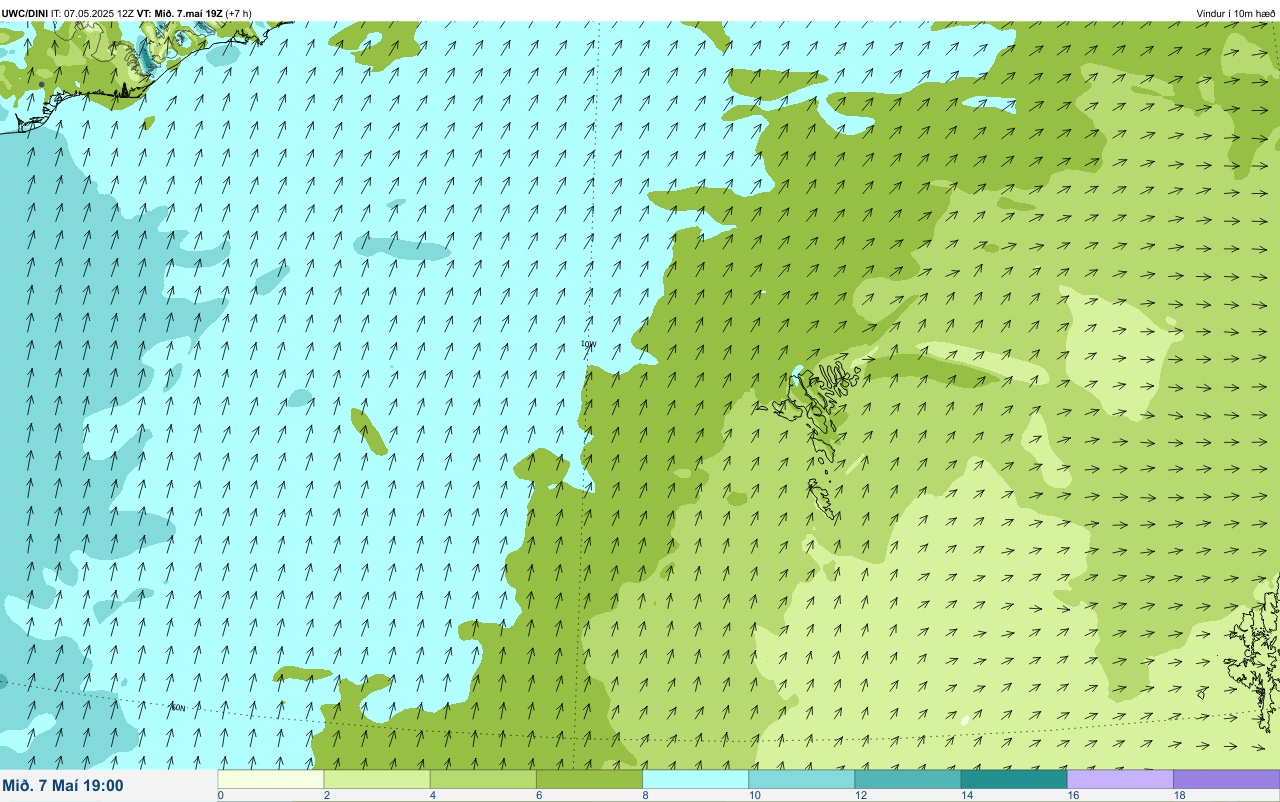Click the 'VT: Mið. 7.maí 19Z' valid time text
The height and width of the screenshot is (802, 1280).
pyautogui.click(x=180, y=13)
